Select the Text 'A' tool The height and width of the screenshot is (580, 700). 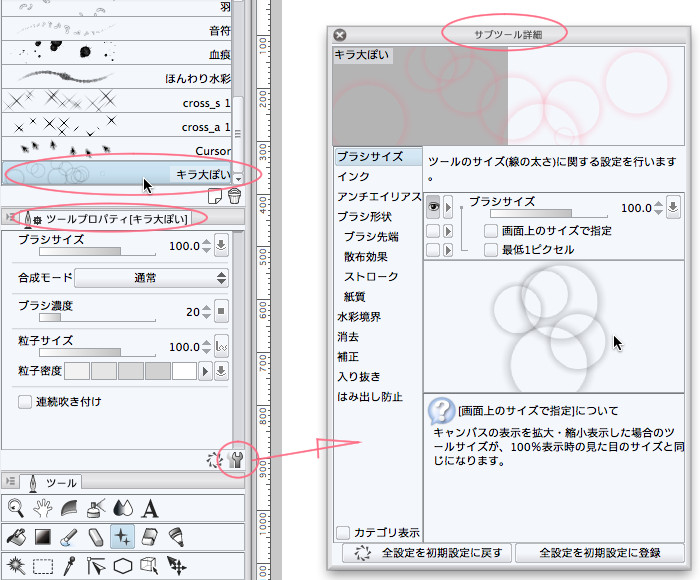[x=150, y=508]
